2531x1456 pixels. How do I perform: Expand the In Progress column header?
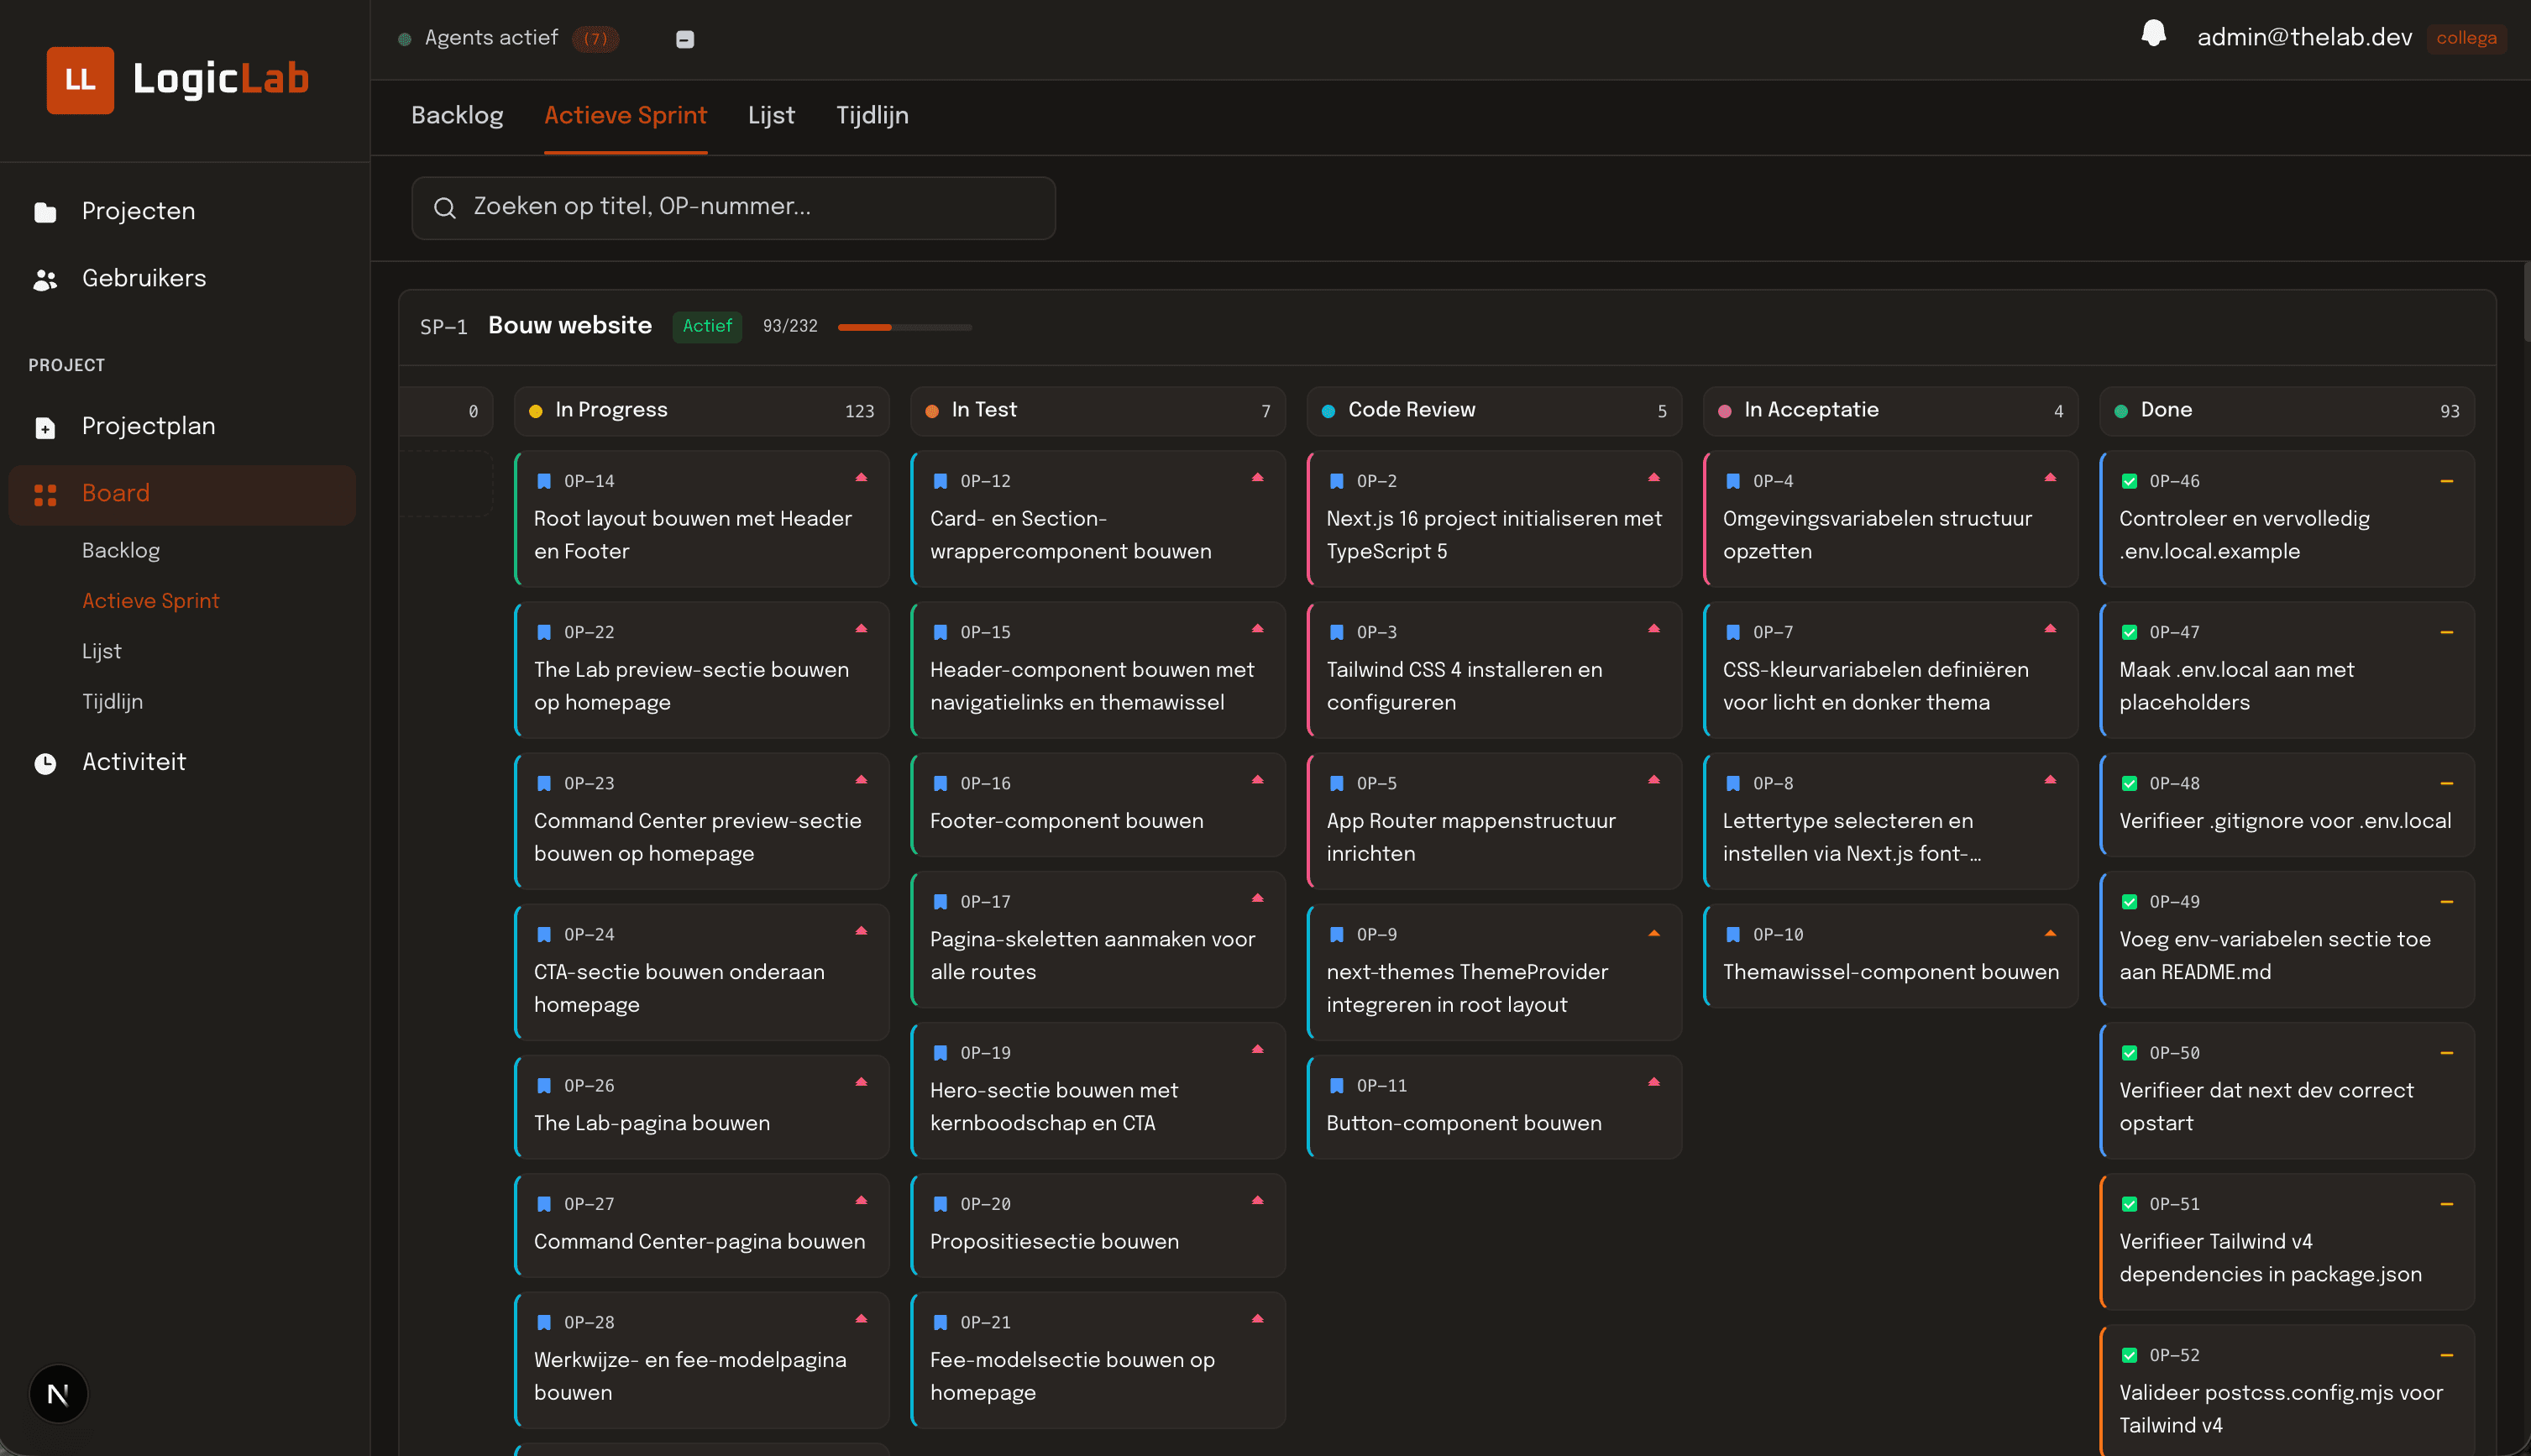pos(700,410)
